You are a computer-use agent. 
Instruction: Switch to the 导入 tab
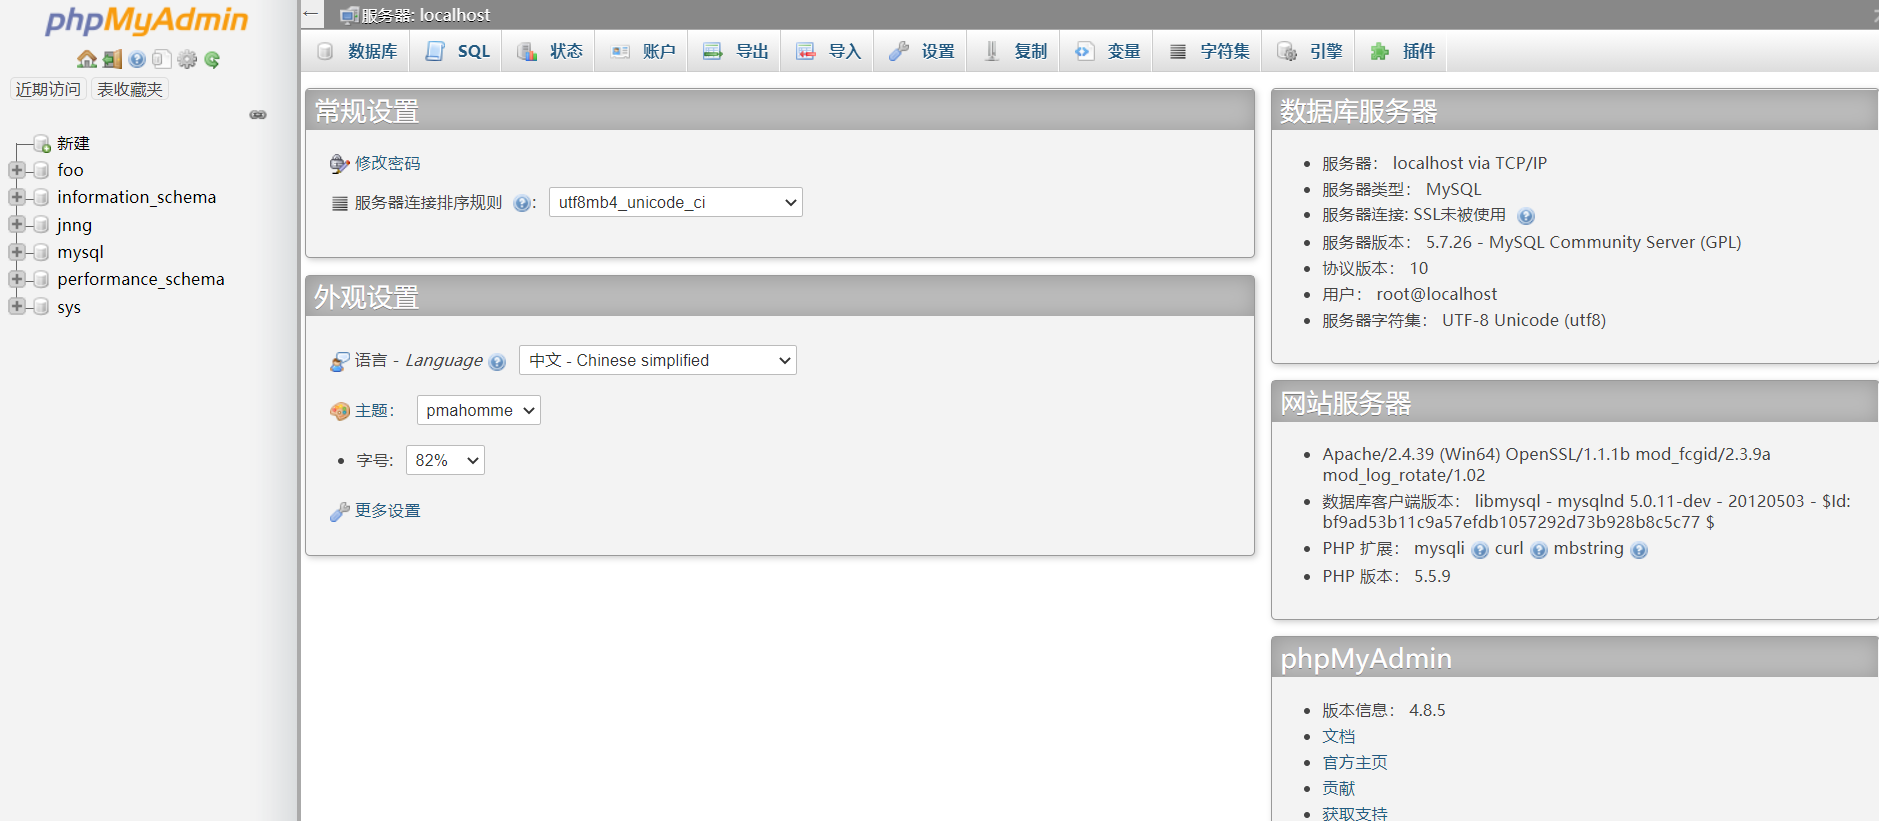828,51
